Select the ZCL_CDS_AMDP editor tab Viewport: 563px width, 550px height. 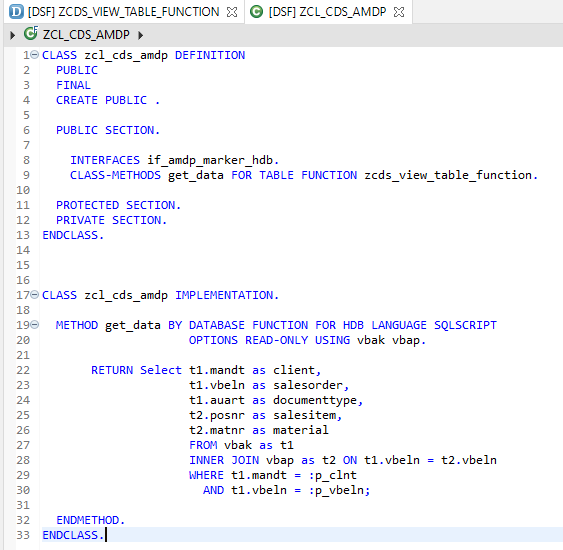point(327,12)
